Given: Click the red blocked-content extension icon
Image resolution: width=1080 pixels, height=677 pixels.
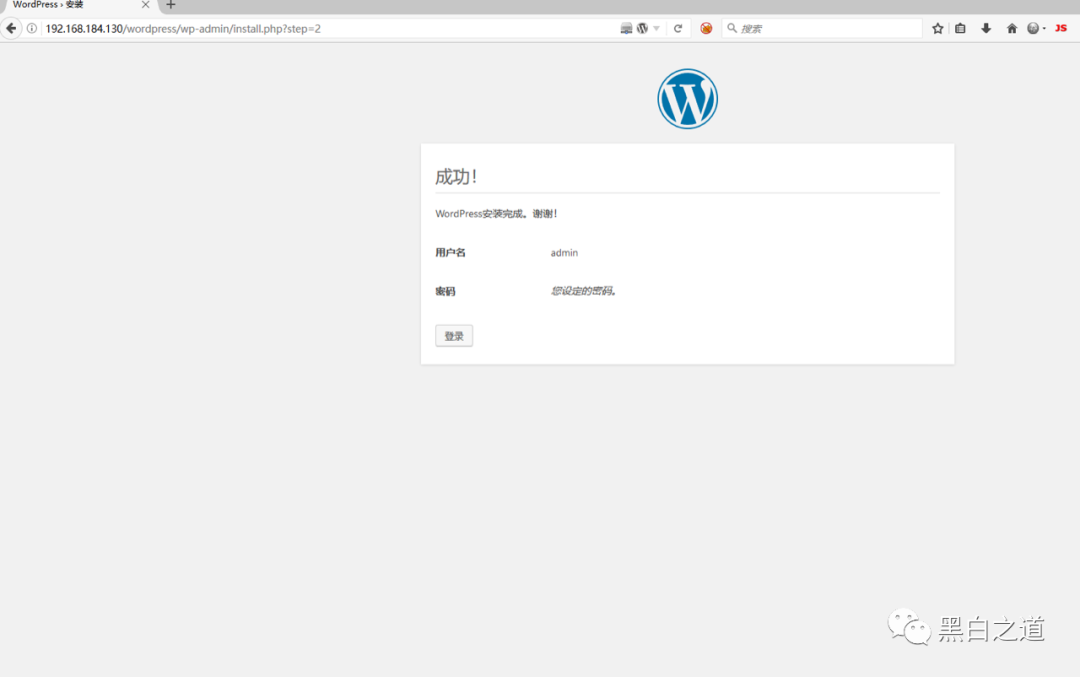Looking at the screenshot, I should (x=706, y=28).
